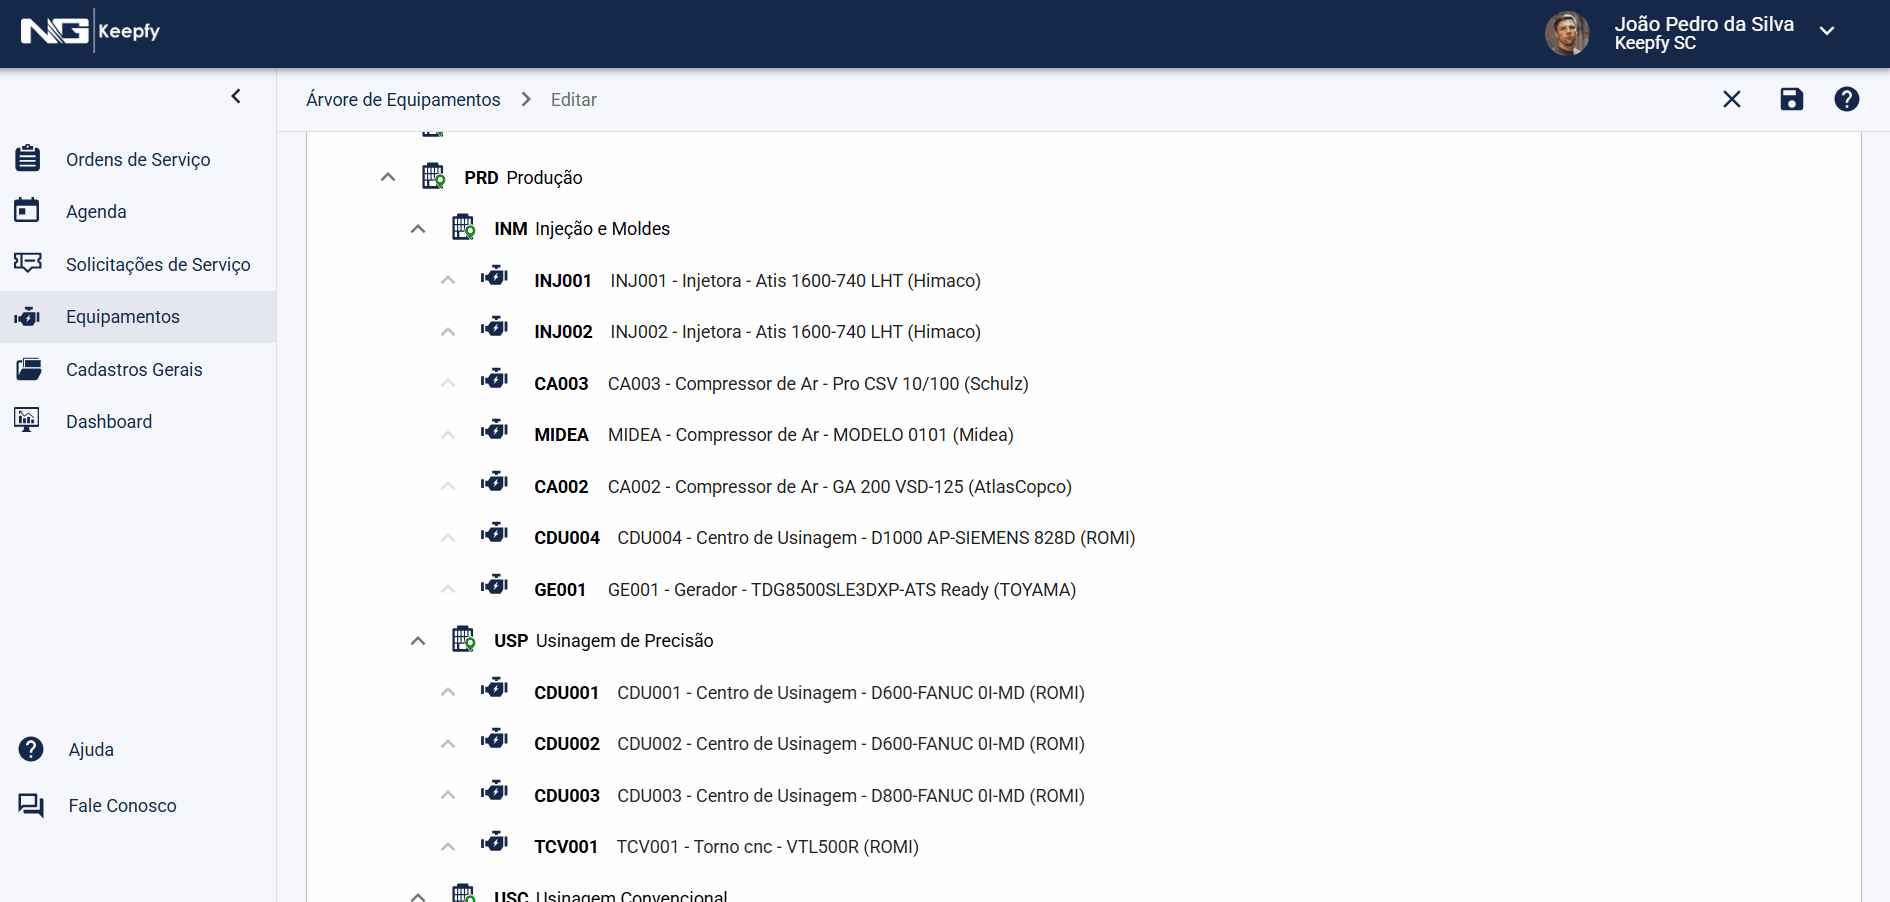Collapse the INM Injeção e Moldes node
This screenshot has height=902, width=1890.
tap(418, 229)
